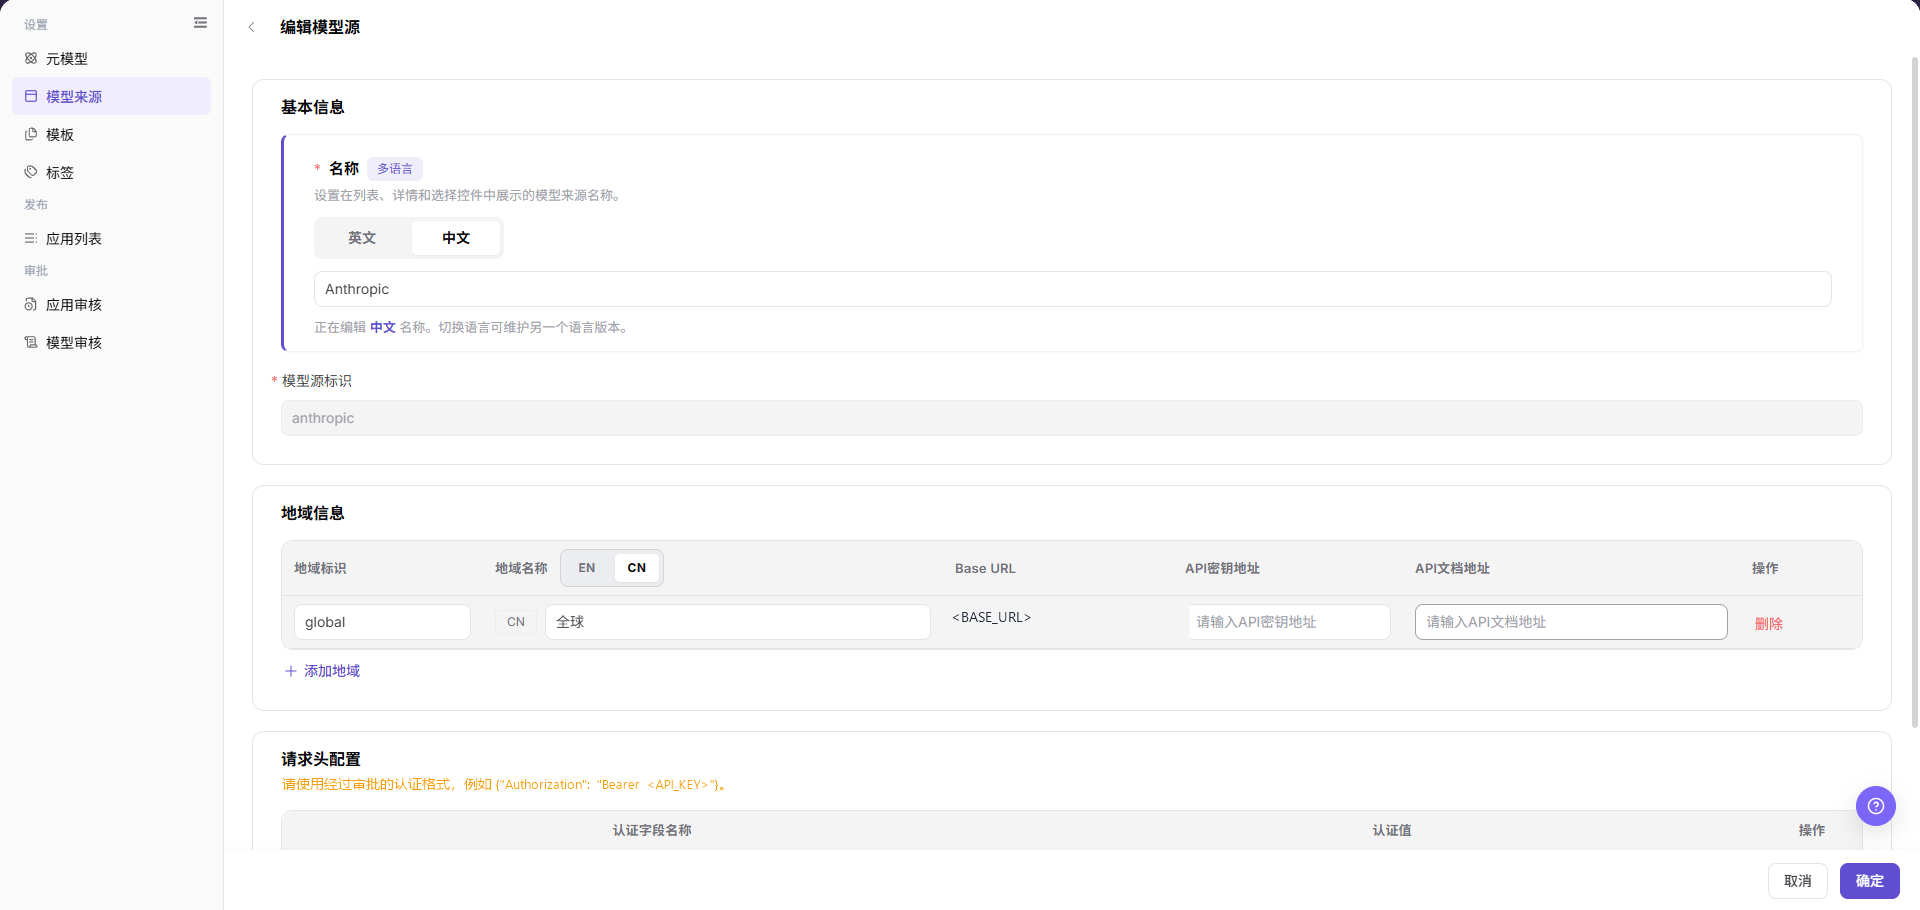Click the 多语言 badge next to 名称
1920x910 pixels.
pos(395,169)
